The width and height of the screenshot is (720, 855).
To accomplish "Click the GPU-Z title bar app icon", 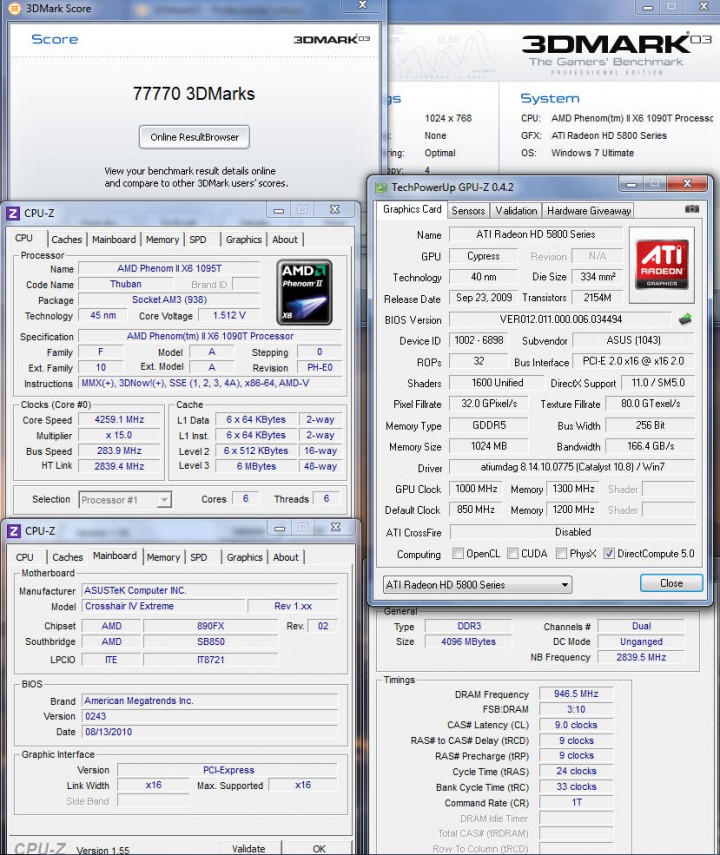I will click(x=380, y=188).
